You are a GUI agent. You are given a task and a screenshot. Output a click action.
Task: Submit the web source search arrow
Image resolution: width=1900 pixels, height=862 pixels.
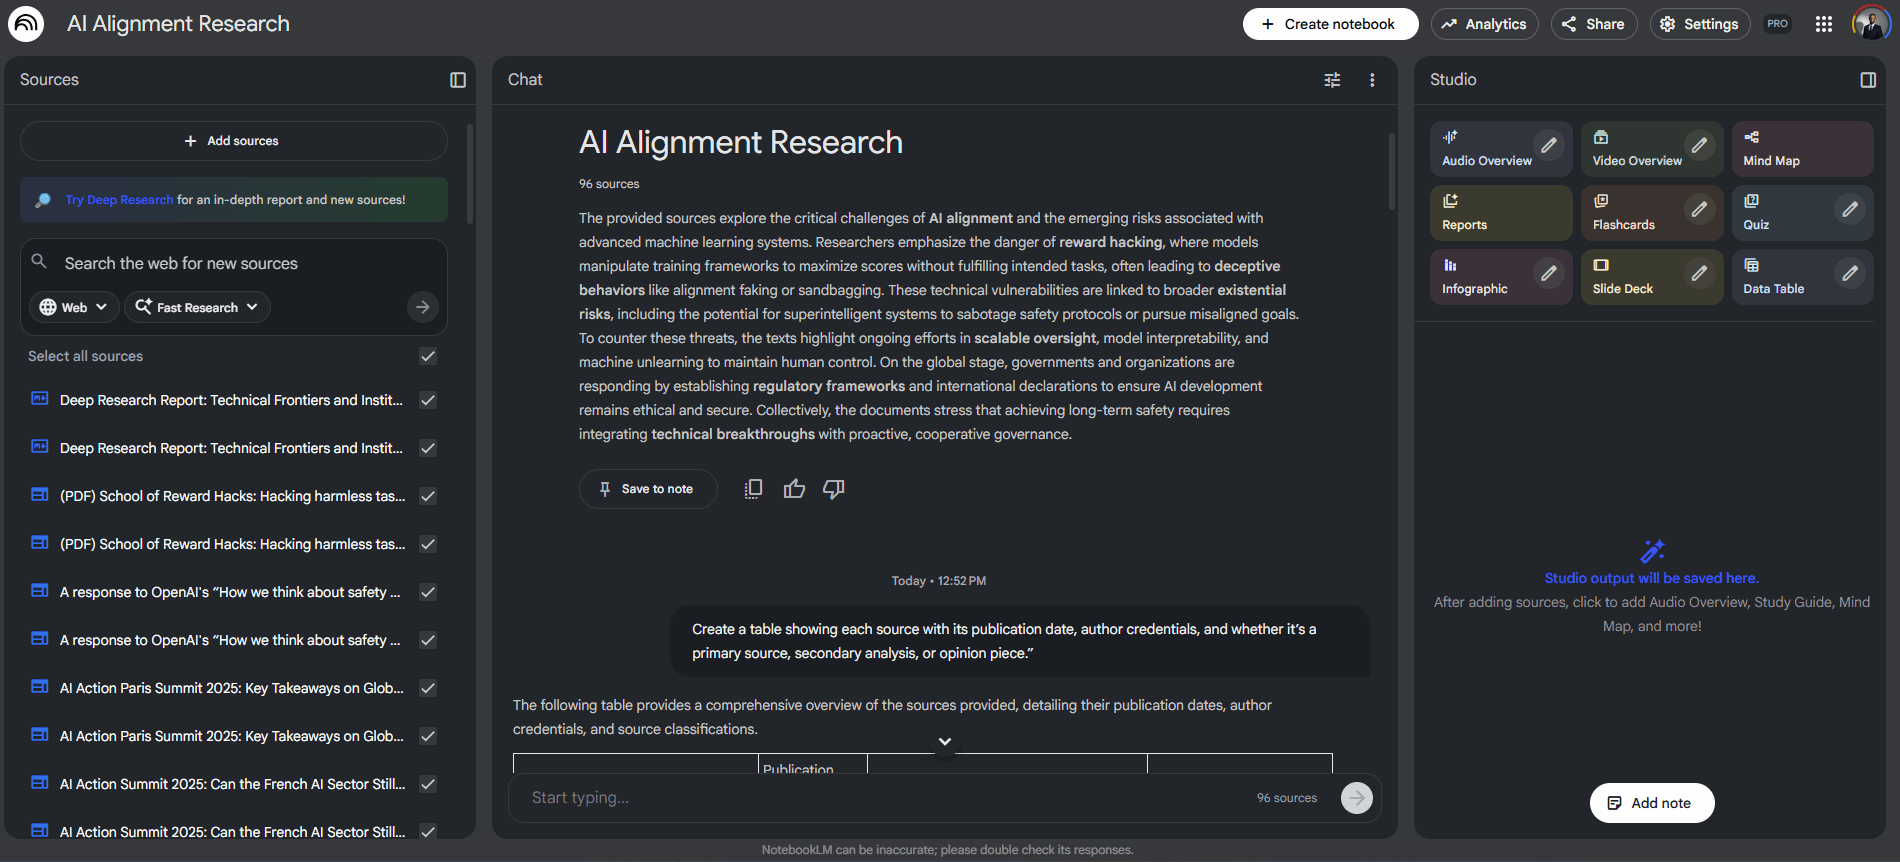pyautogui.click(x=423, y=307)
